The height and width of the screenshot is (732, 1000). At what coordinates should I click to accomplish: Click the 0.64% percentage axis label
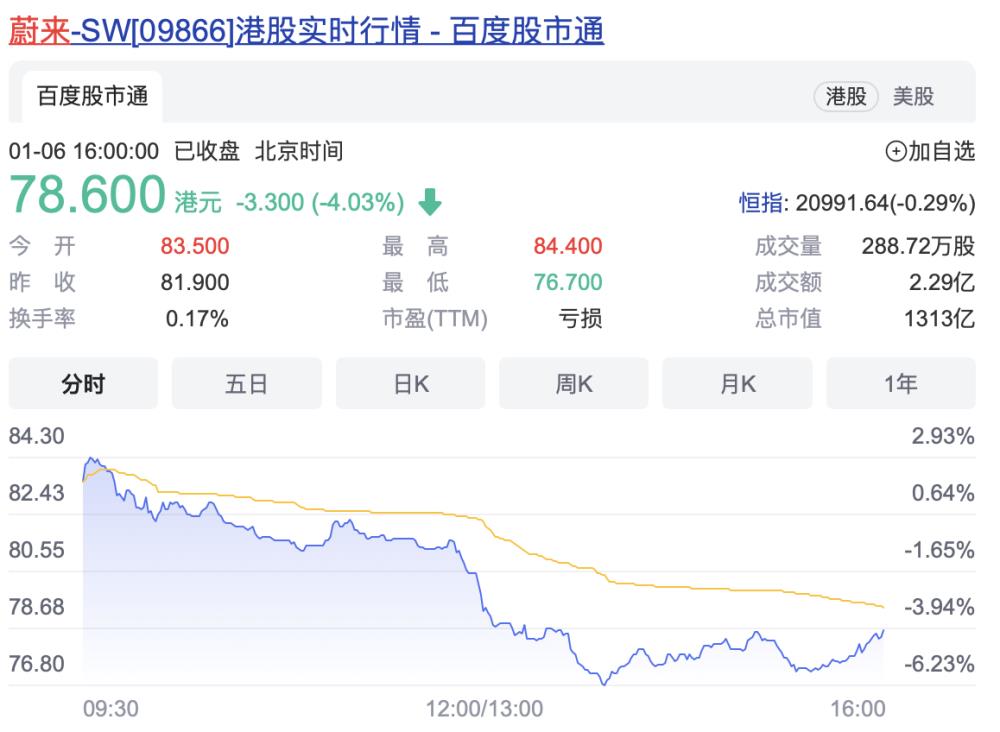pyautogui.click(x=943, y=493)
